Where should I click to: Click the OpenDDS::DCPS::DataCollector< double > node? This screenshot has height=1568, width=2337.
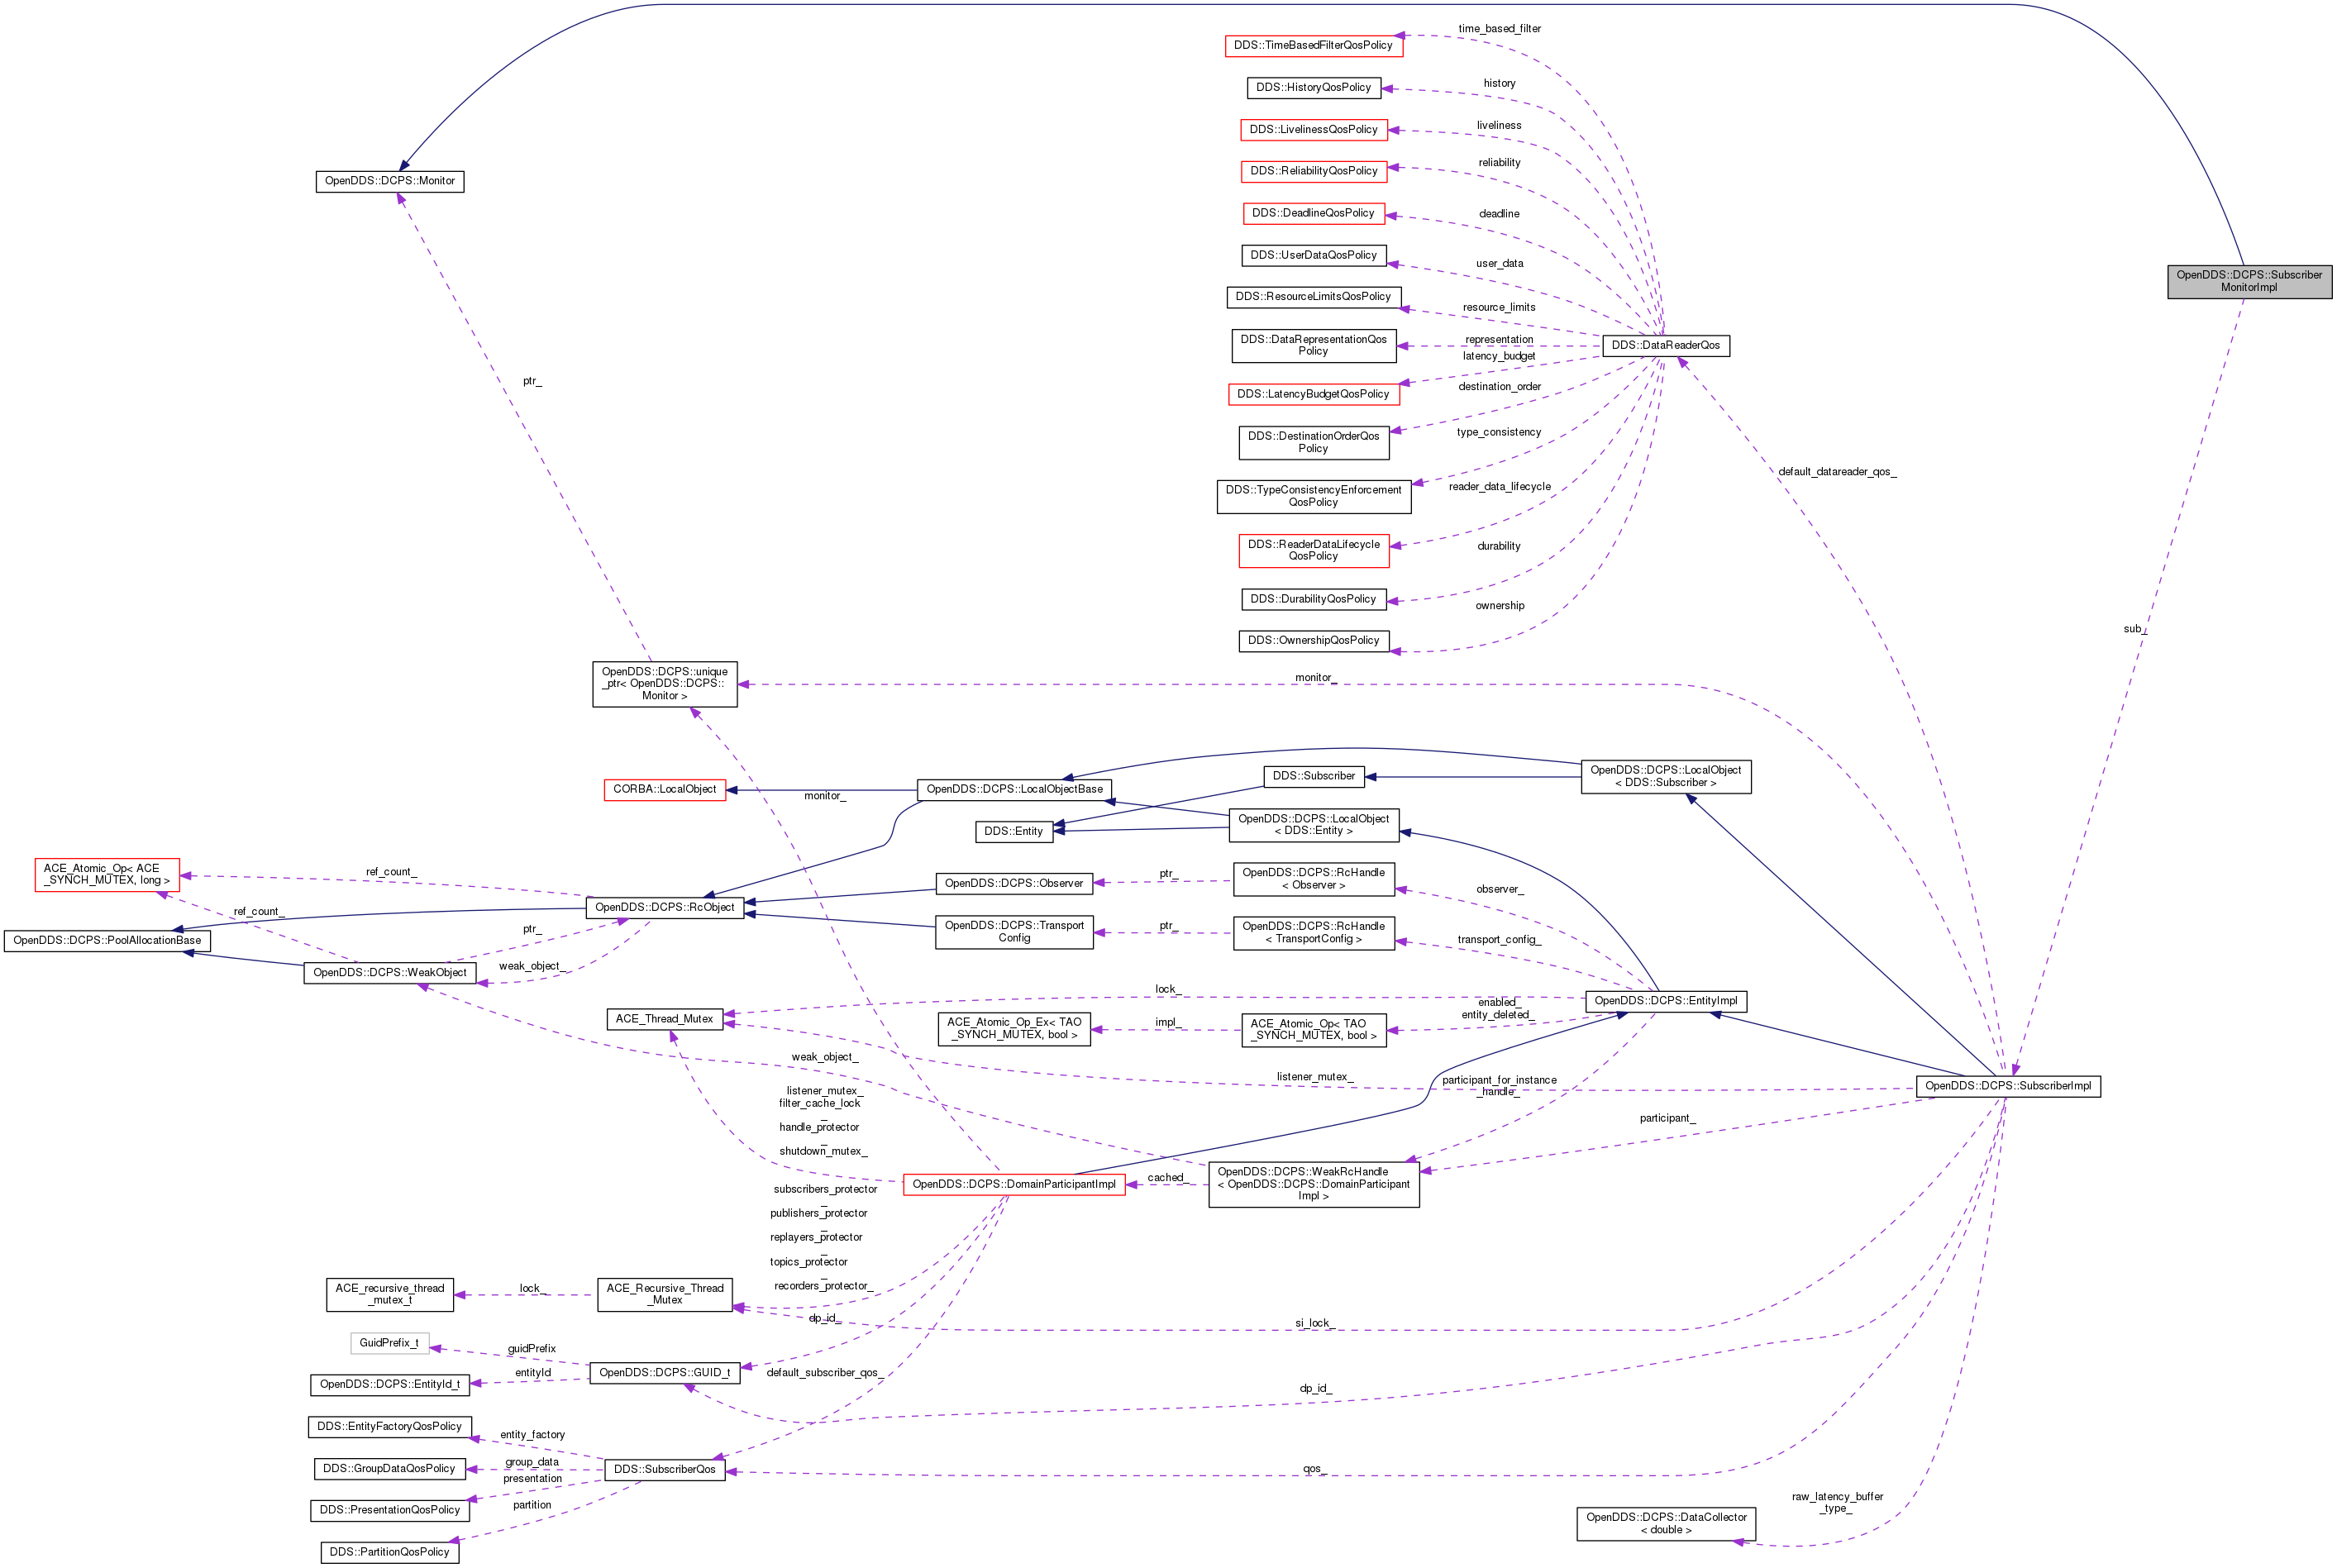point(1666,1523)
